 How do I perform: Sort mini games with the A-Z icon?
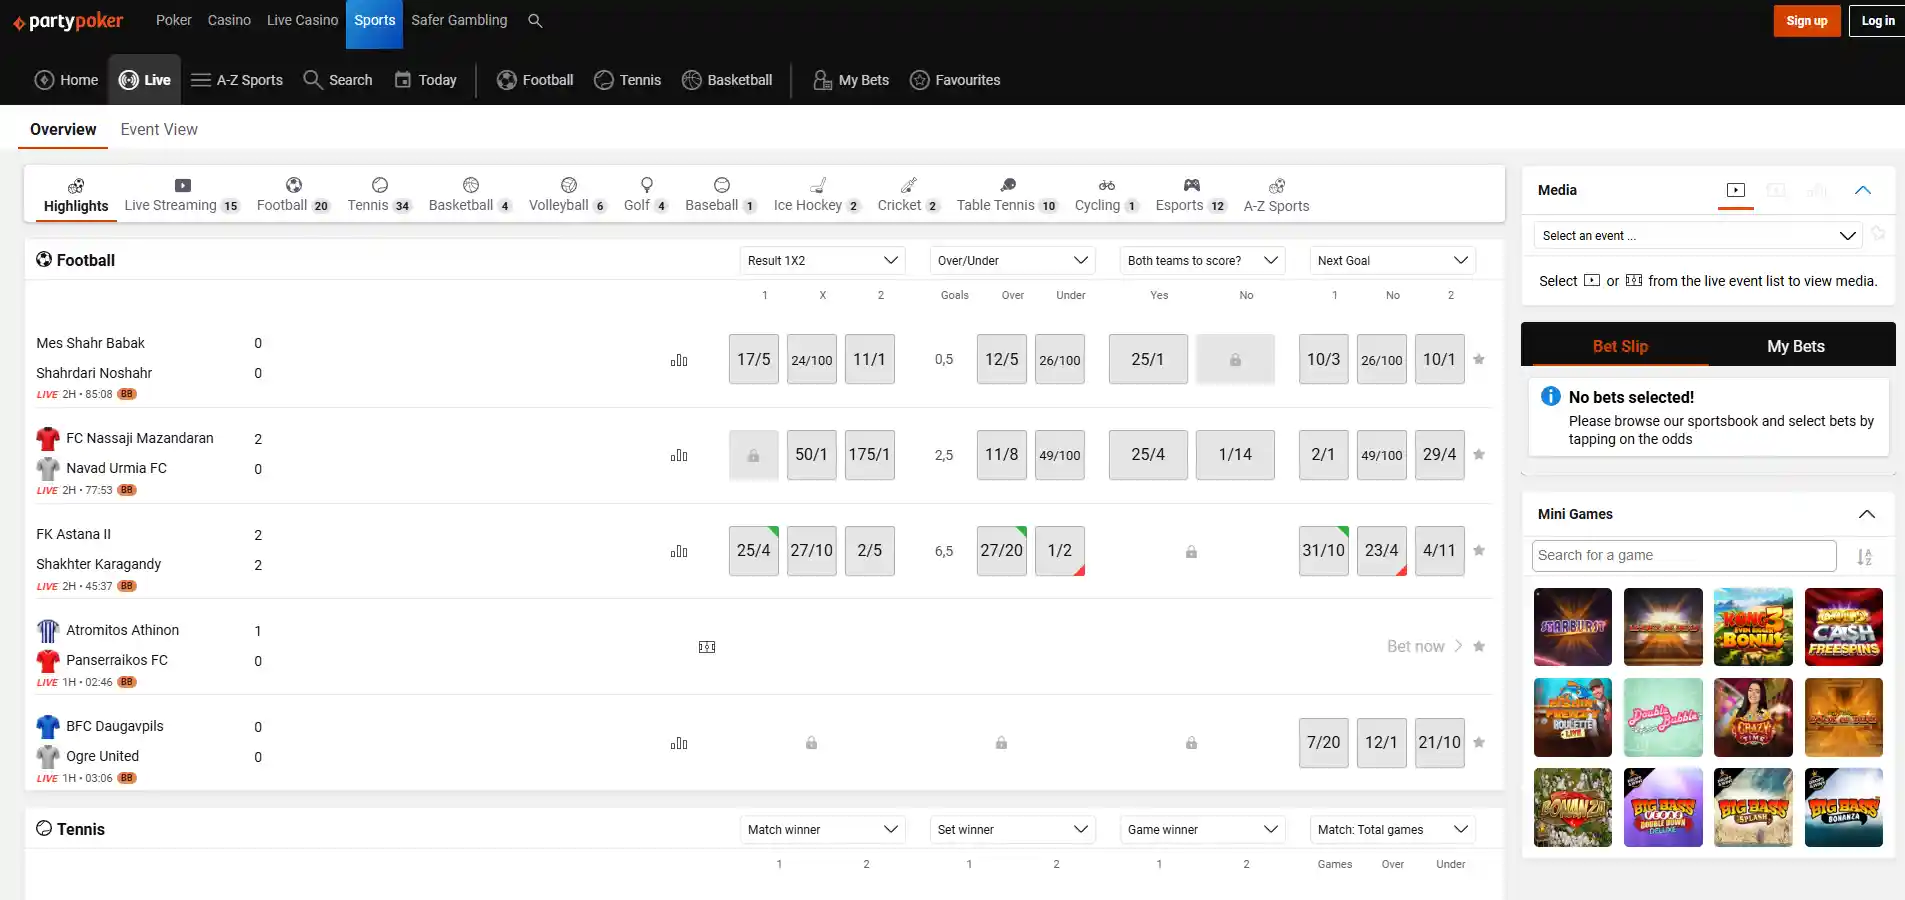pos(1864,557)
